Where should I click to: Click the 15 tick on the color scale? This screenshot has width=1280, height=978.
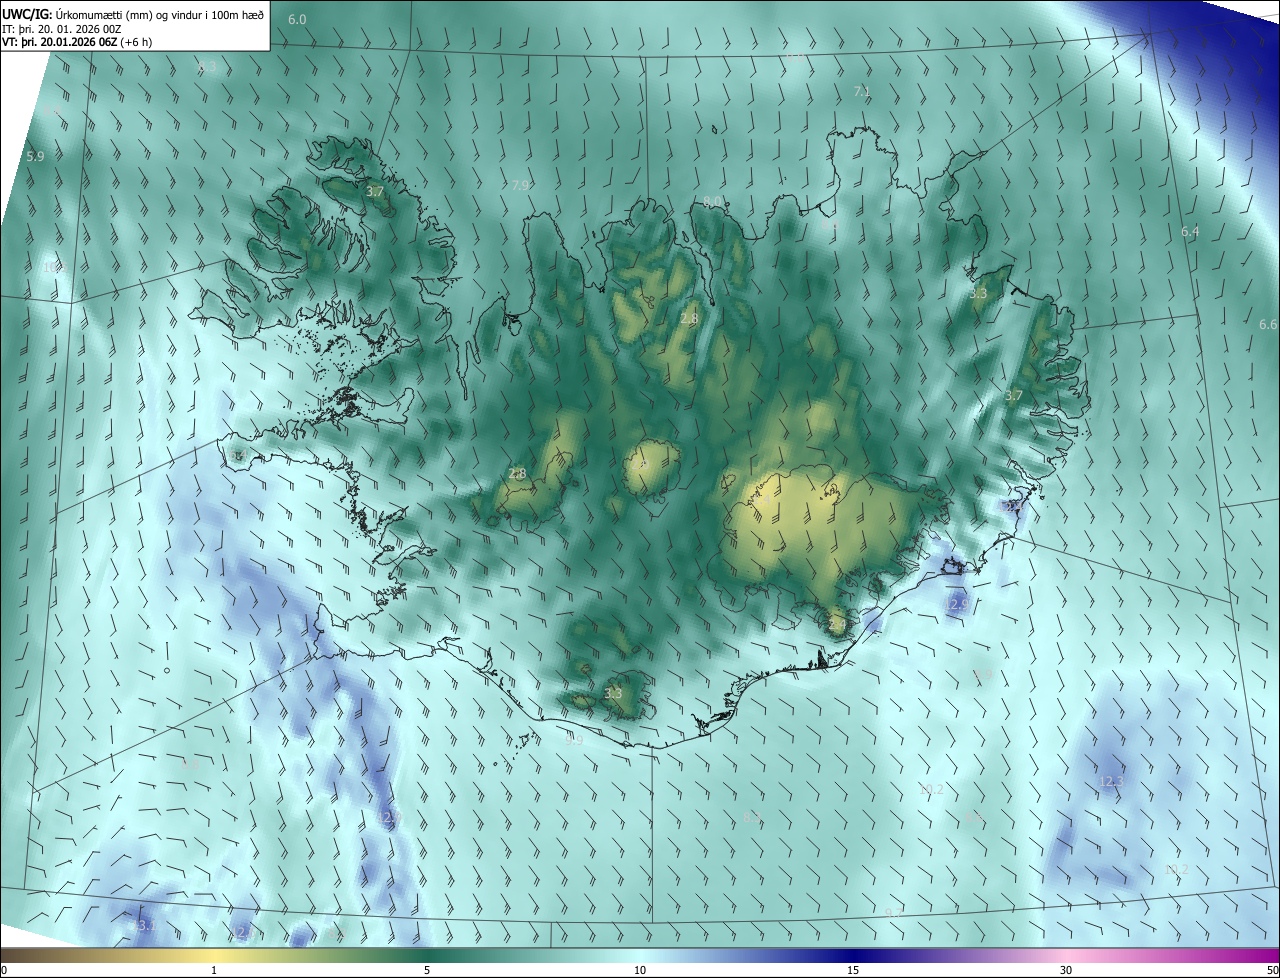pos(853,970)
